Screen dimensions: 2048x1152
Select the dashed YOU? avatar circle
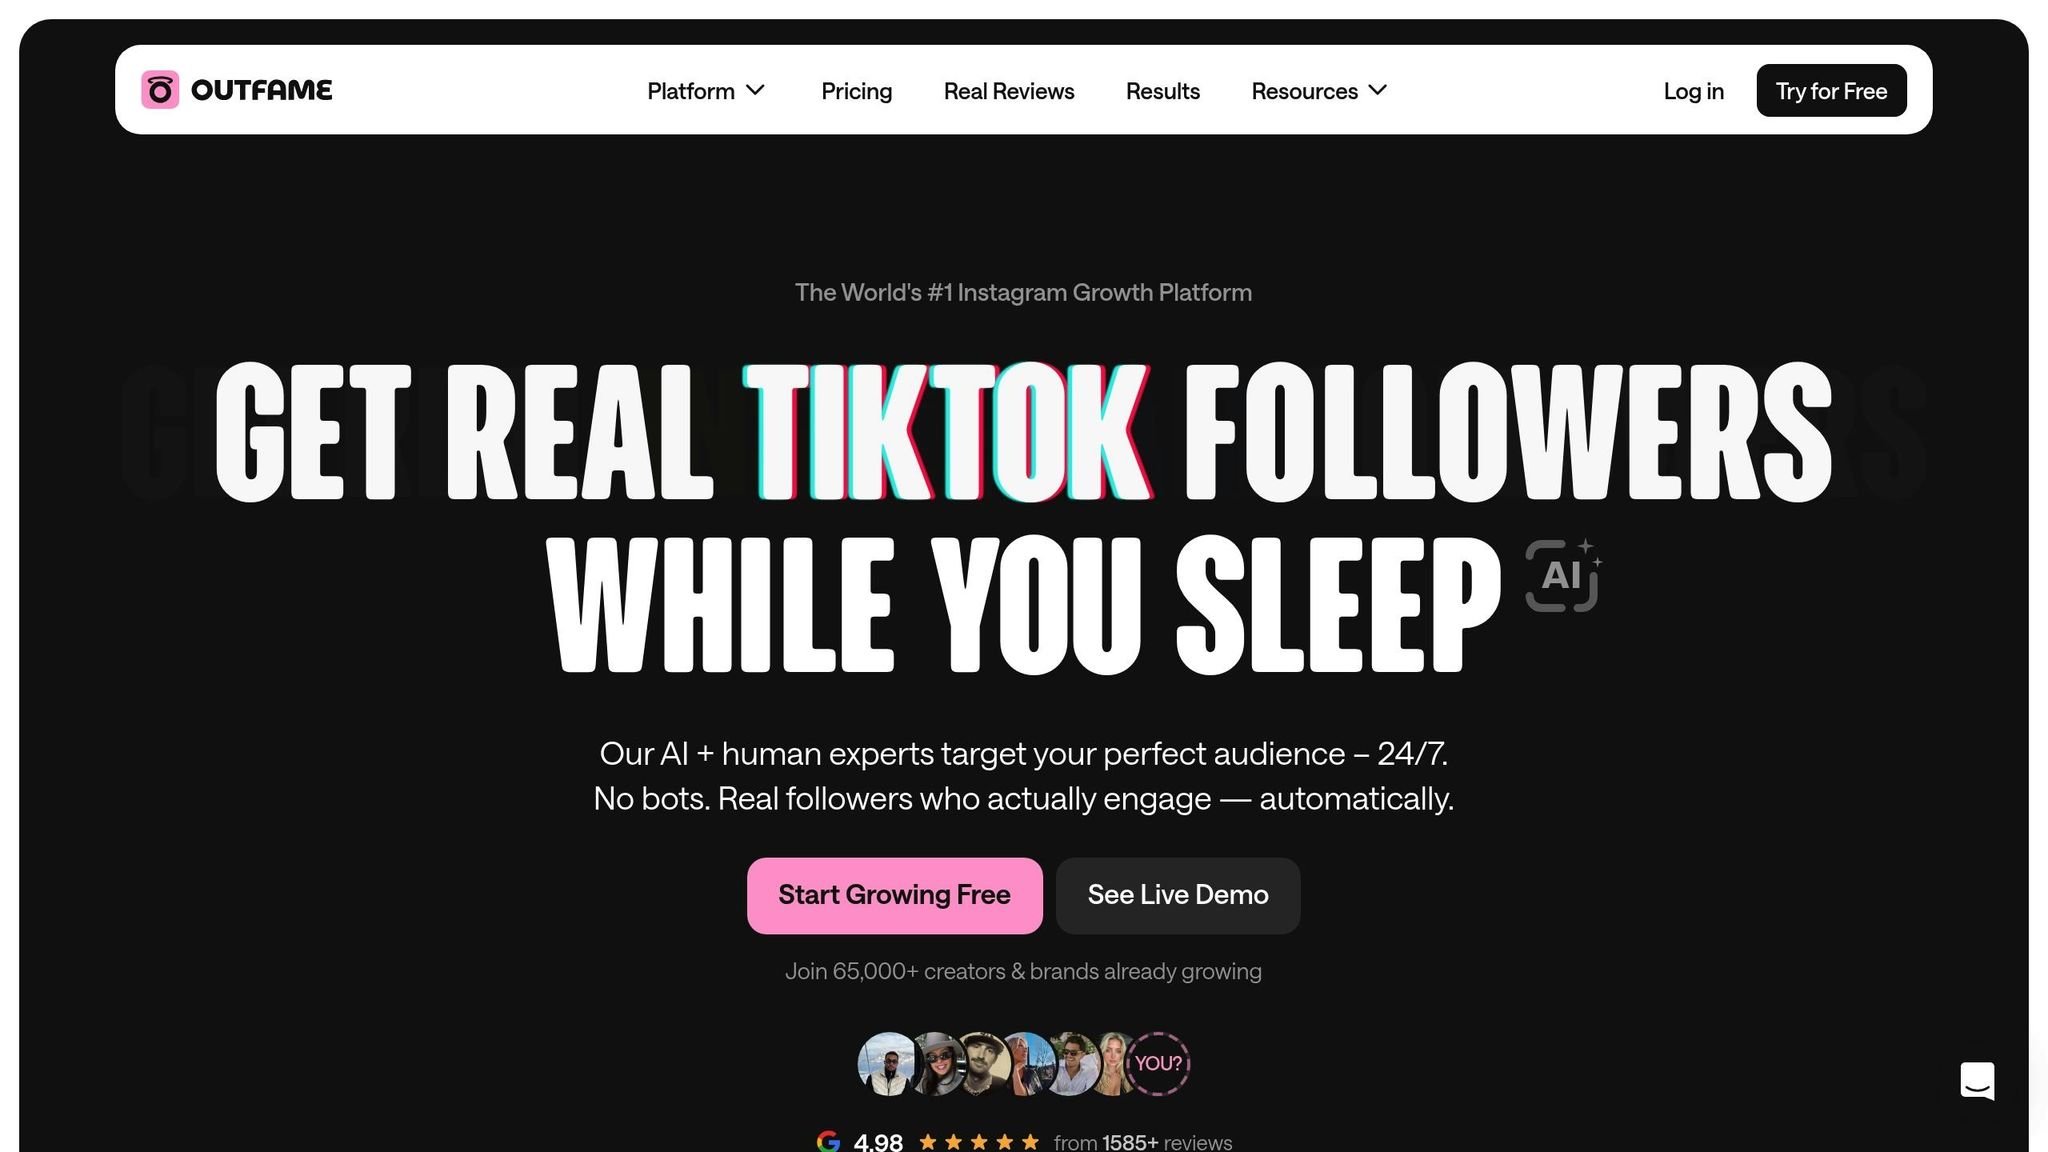tap(1158, 1063)
